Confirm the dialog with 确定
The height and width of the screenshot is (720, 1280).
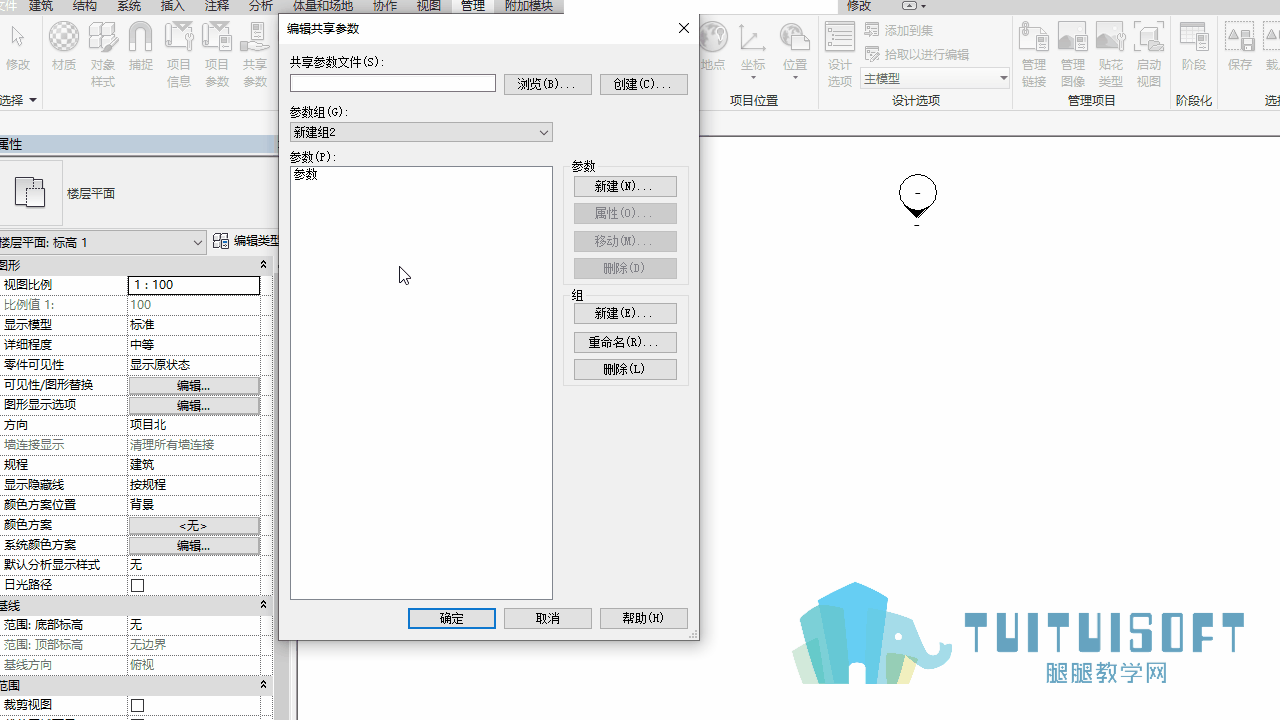(x=452, y=618)
